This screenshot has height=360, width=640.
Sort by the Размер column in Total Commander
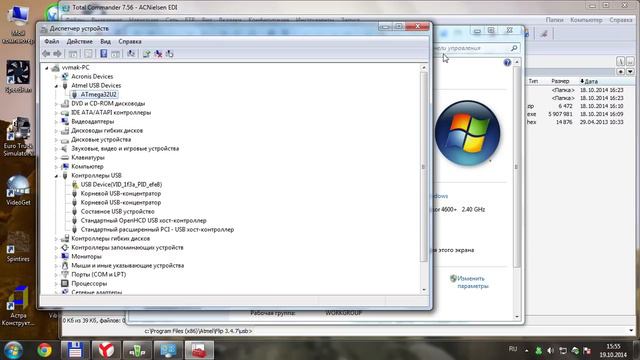pos(560,81)
